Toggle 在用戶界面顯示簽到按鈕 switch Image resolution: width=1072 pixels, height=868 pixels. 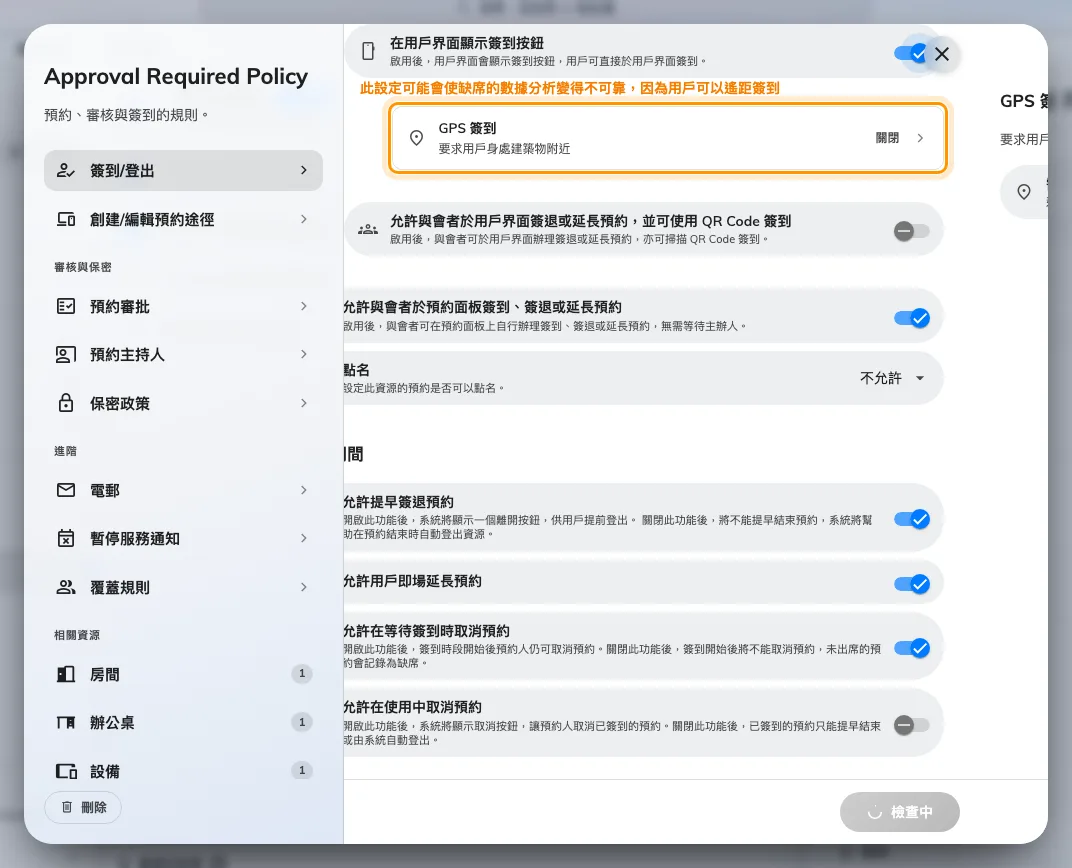(912, 53)
